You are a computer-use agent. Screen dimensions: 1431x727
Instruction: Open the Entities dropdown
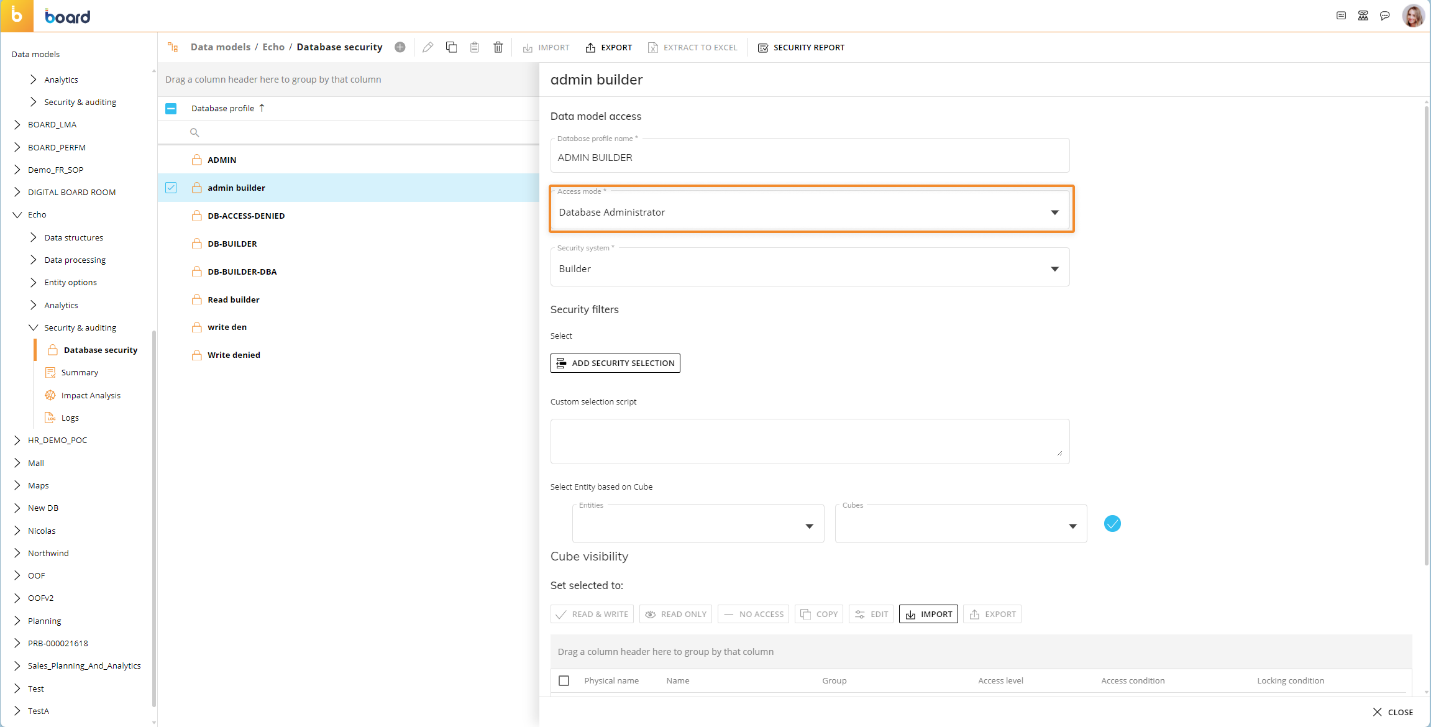698,523
